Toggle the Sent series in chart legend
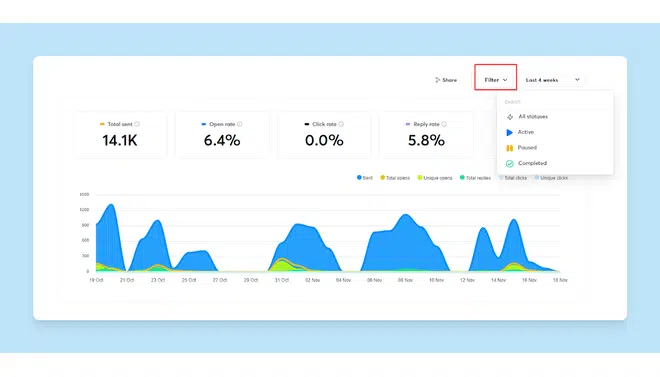Screen dimensions: 660x377 tap(365, 178)
